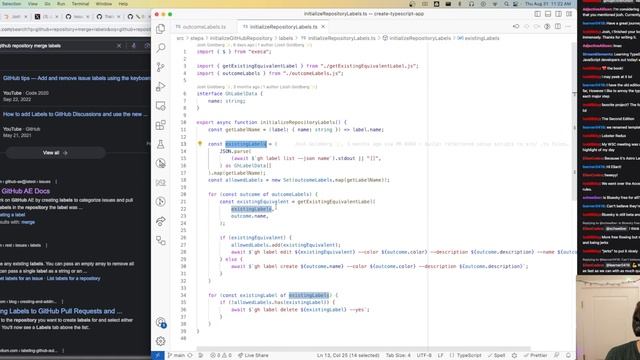Screen dimensions: 640x360
Task: Click the remote window indicator in status bar
Action: tap(158, 356)
